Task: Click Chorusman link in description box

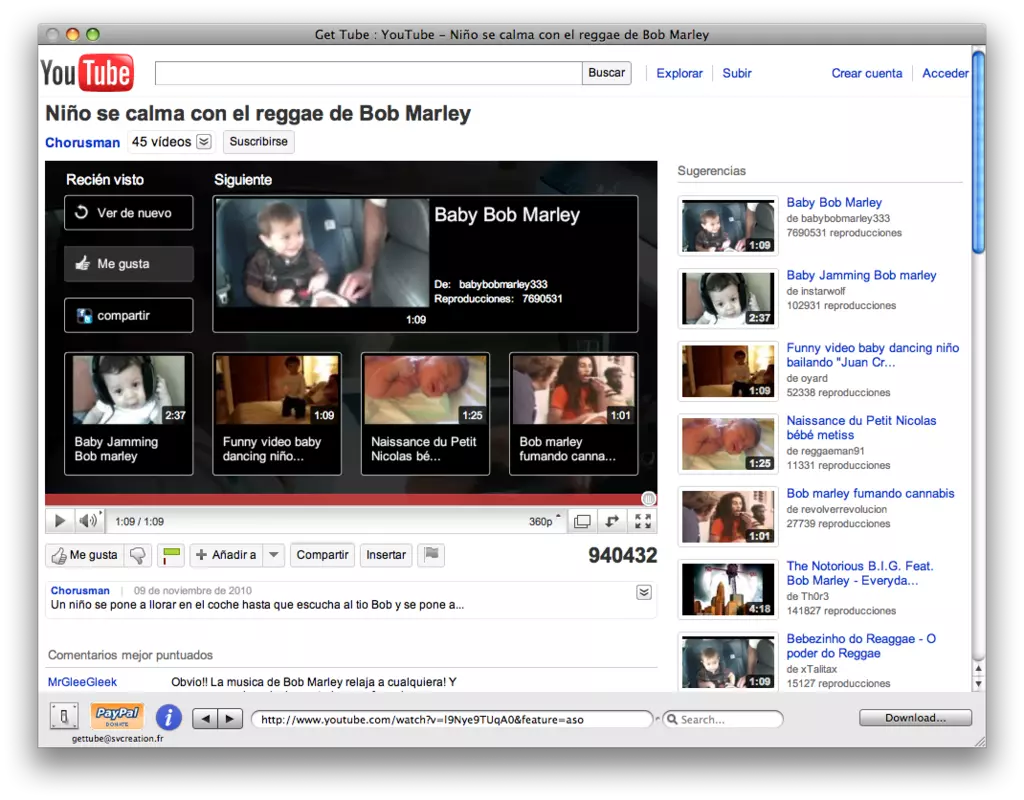Action: 80,590
